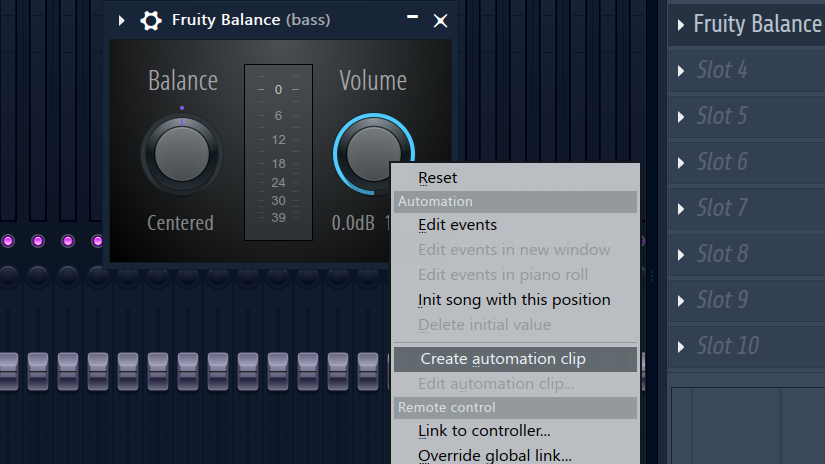Click the Remote control section header
Screen dimensions: 825x464
pos(515,408)
